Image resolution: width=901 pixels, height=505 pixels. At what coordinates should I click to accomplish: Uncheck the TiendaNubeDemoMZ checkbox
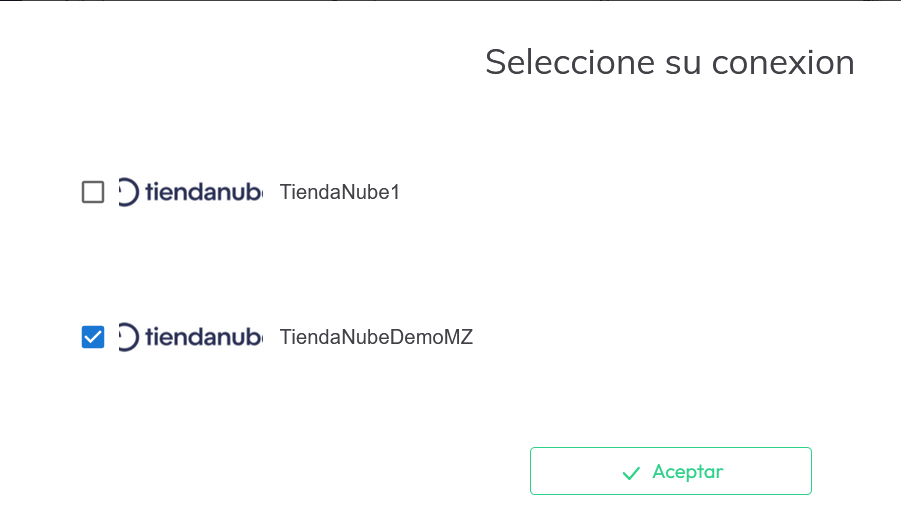coord(93,338)
